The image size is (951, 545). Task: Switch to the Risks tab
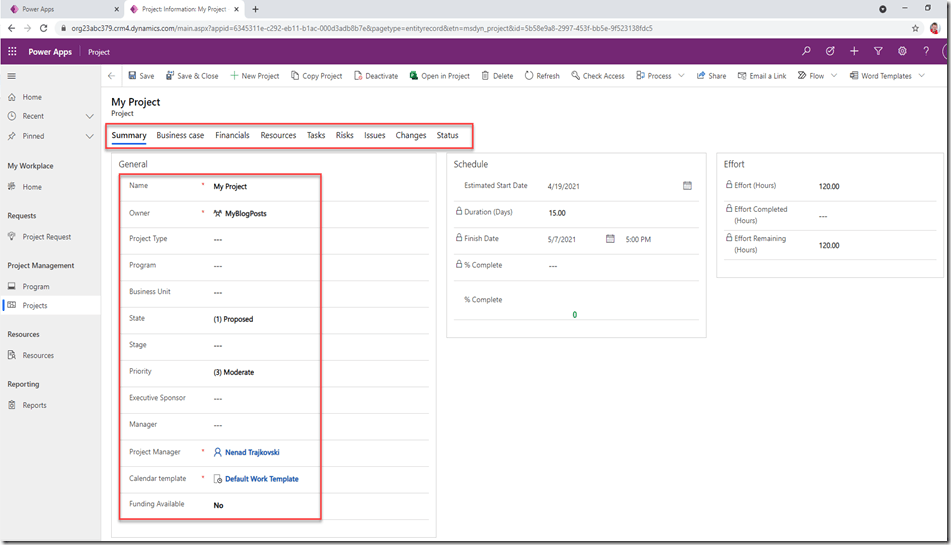(344, 136)
